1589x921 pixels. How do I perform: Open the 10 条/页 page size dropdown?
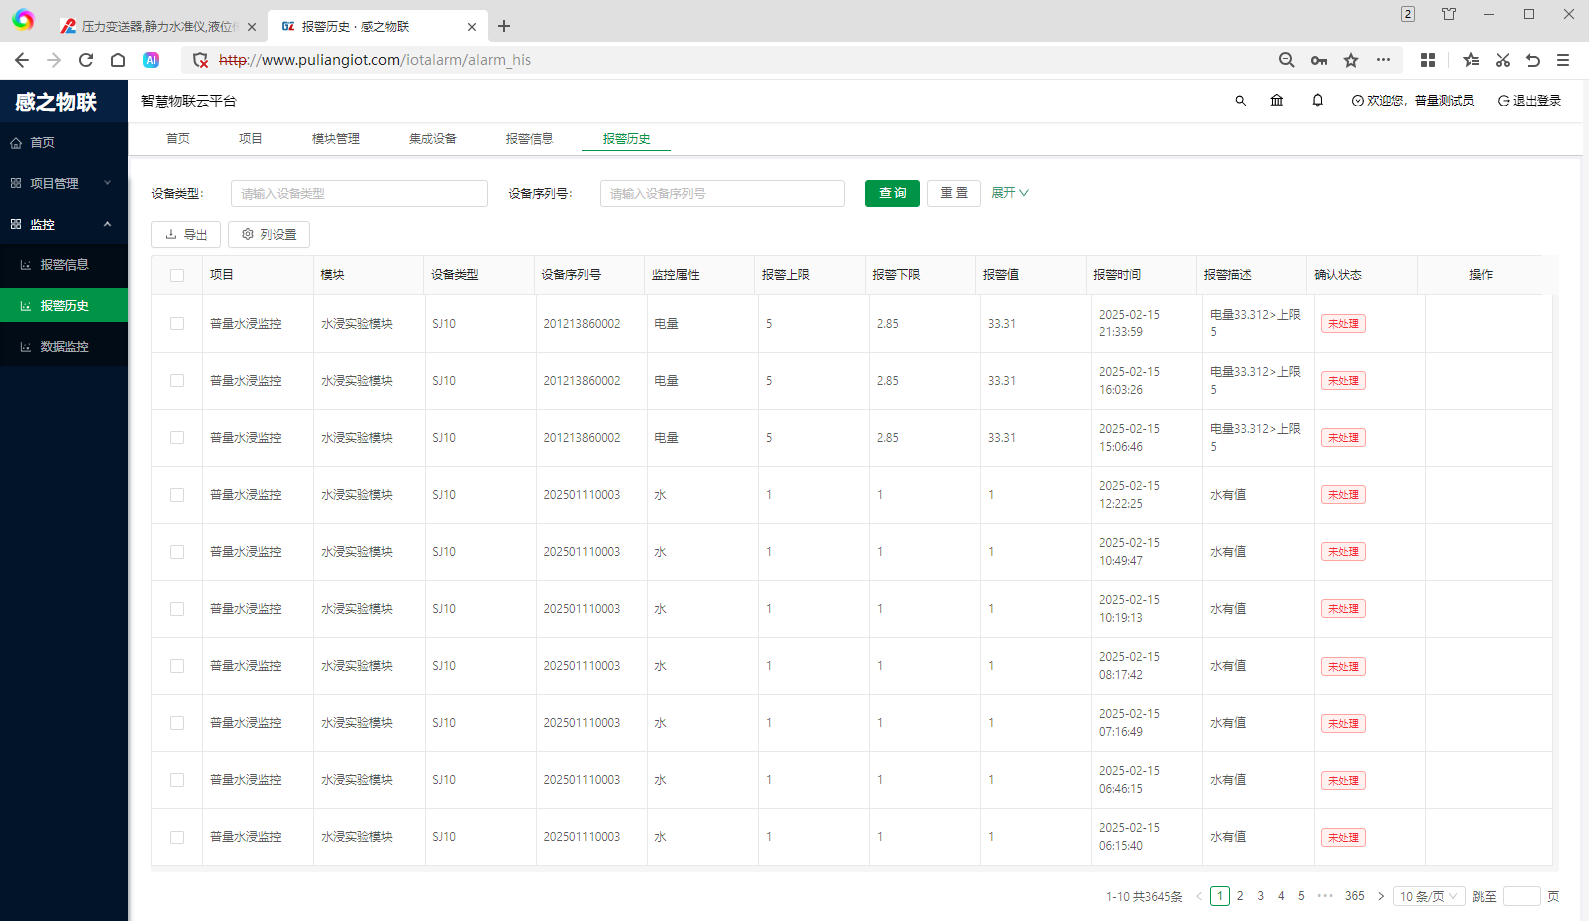(x=1428, y=896)
